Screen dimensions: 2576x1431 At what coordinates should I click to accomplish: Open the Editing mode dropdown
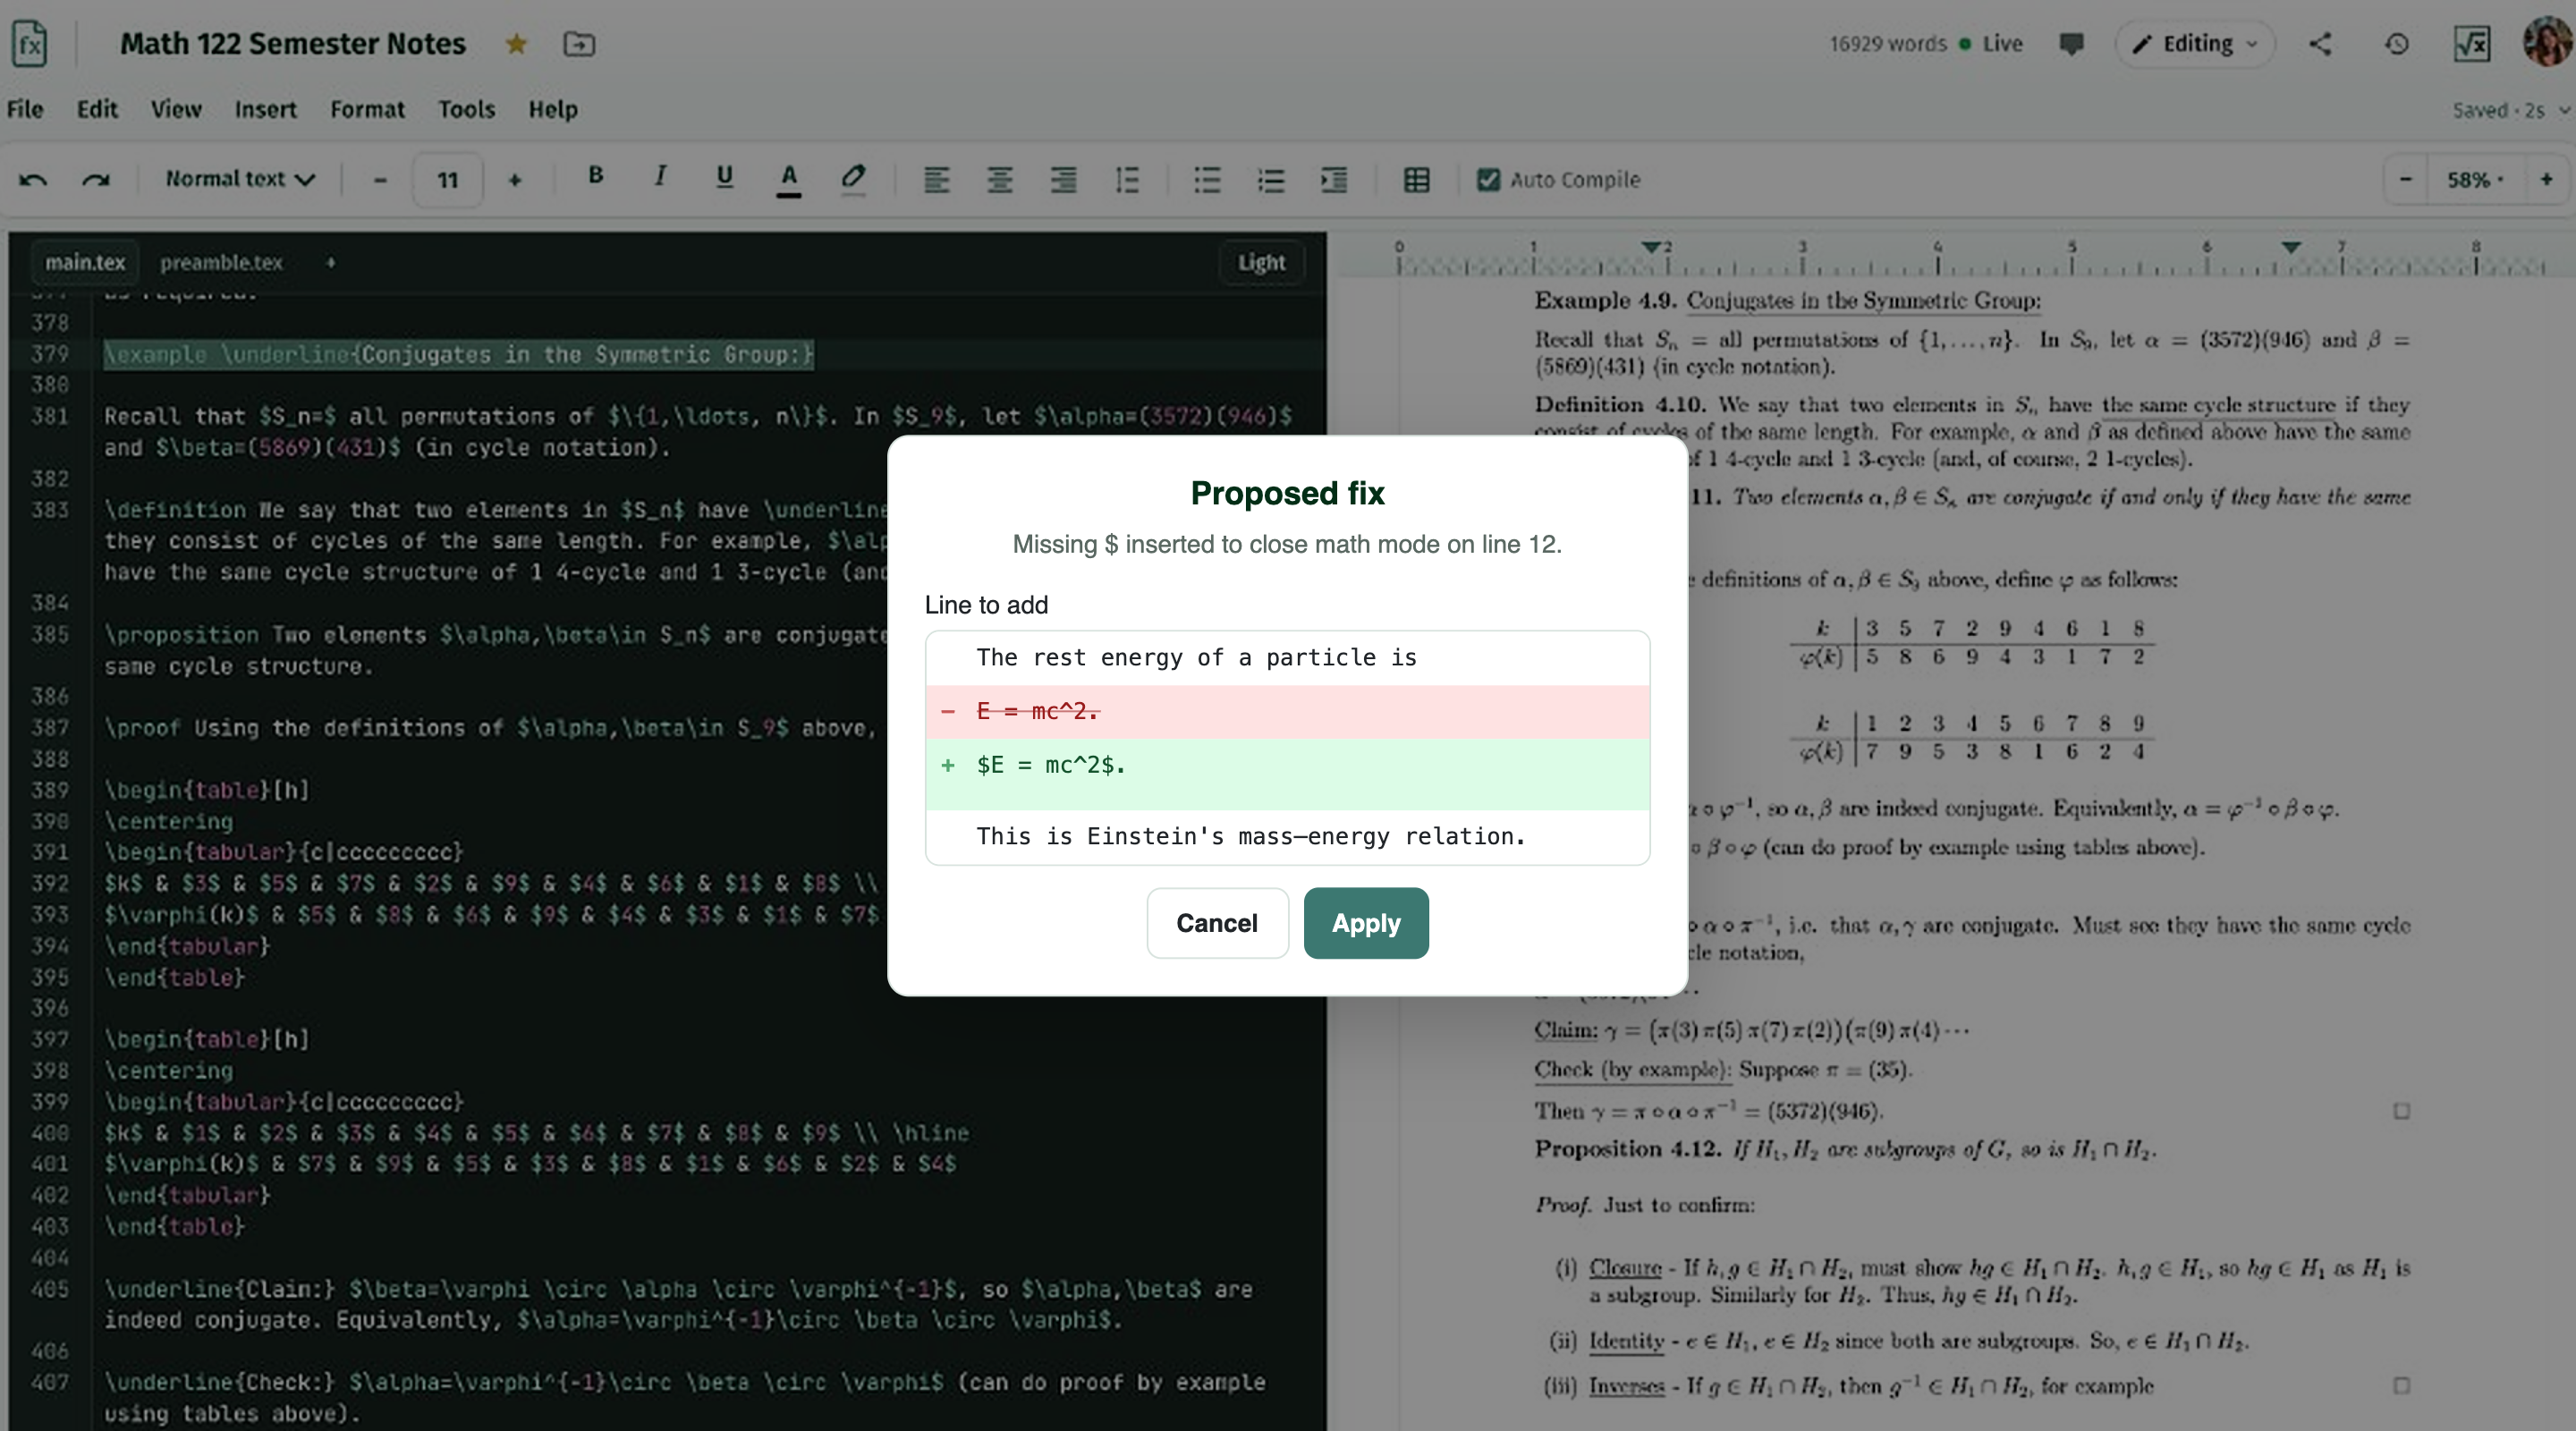(x=2195, y=44)
